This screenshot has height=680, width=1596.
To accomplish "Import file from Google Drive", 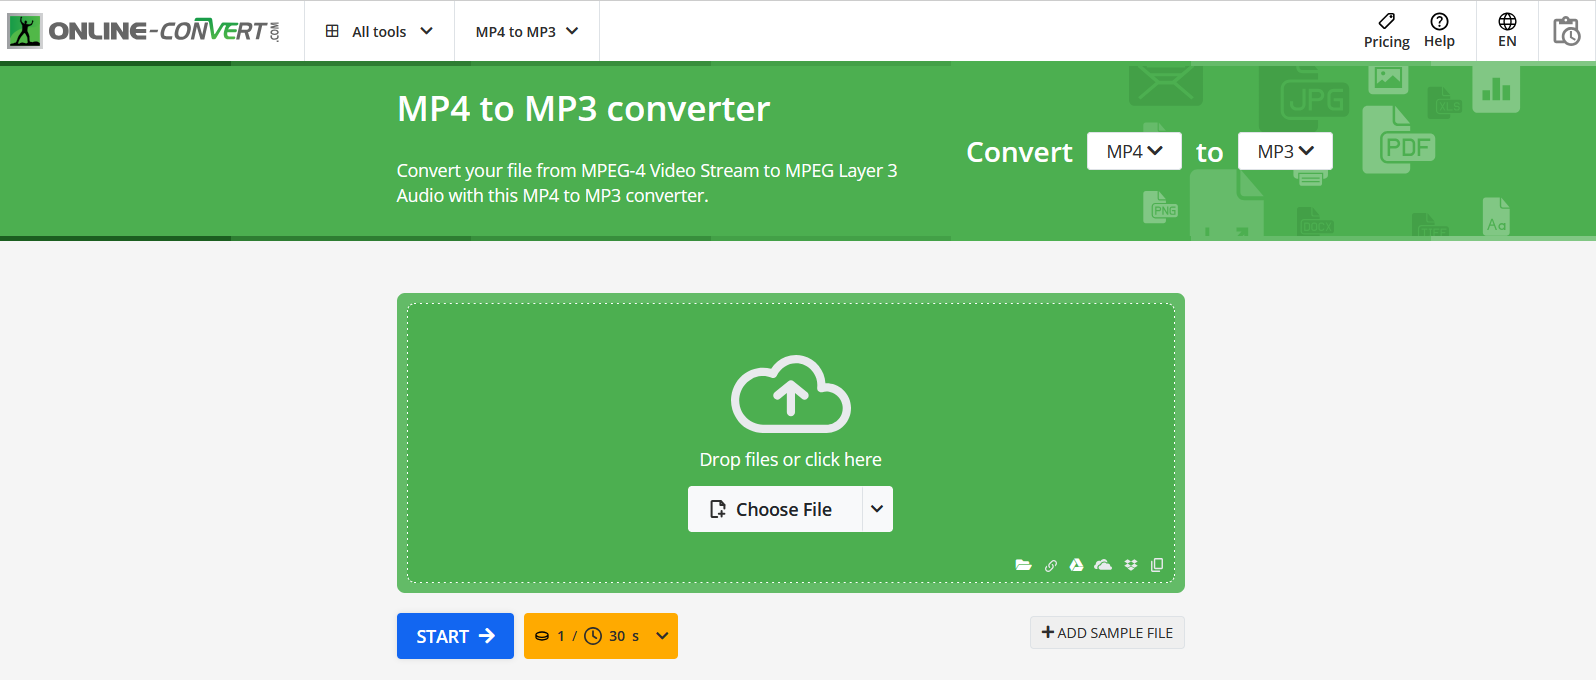I will [x=1076, y=565].
